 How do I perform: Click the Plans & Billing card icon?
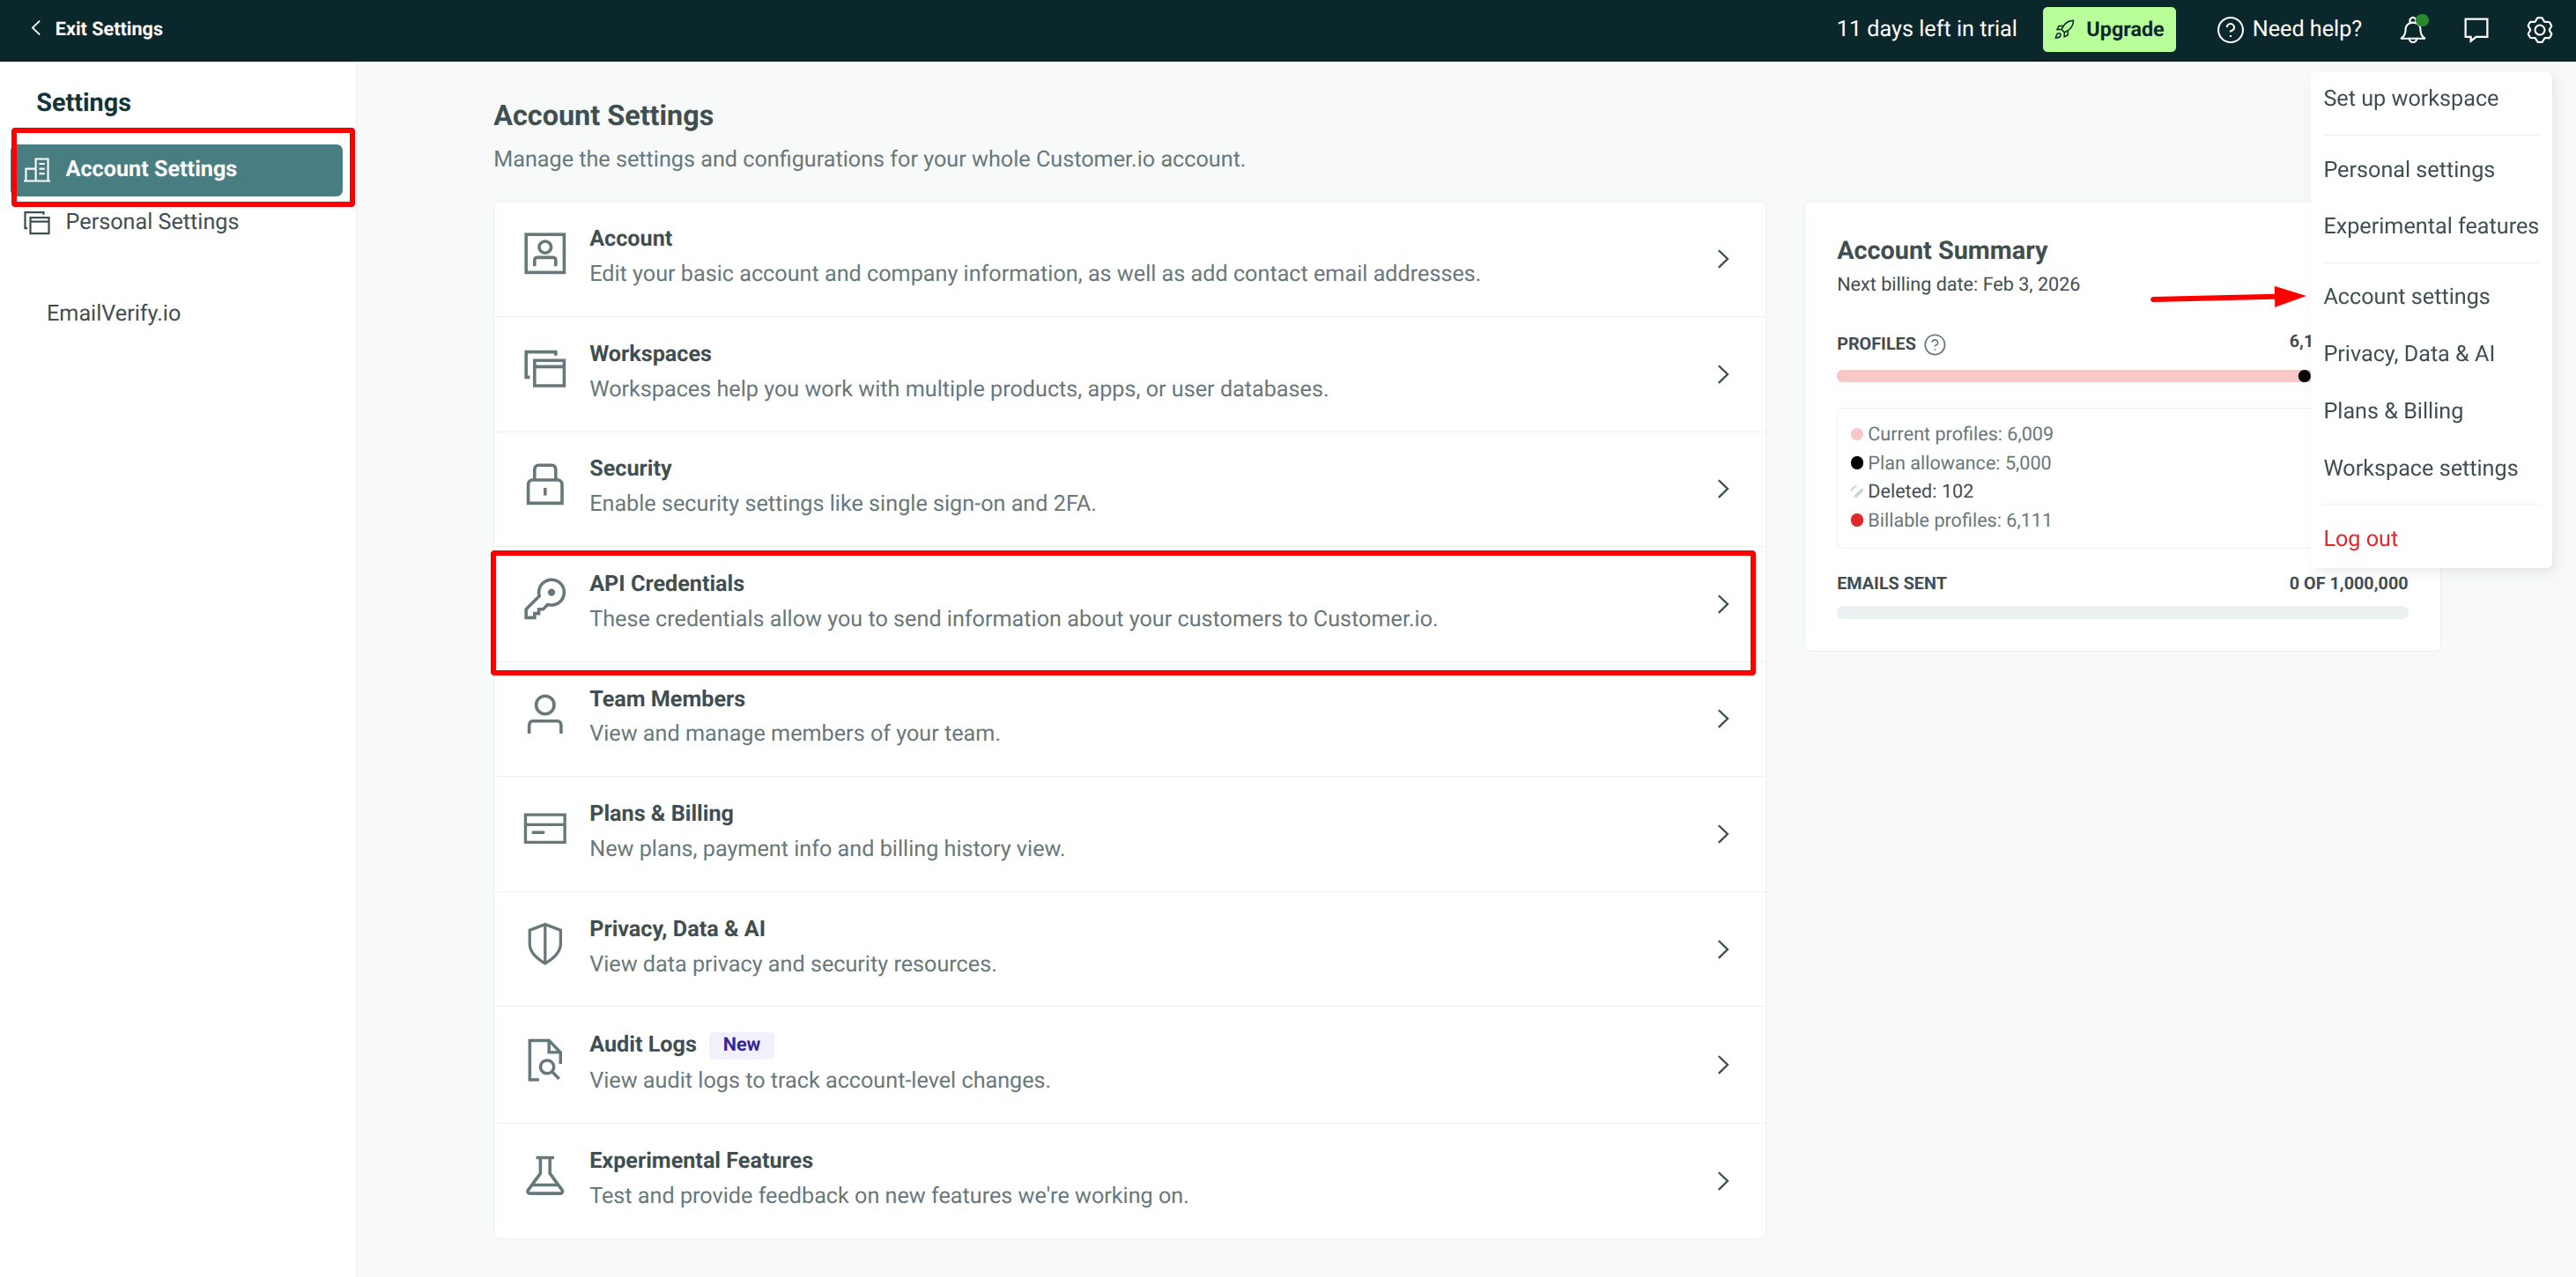545,829
